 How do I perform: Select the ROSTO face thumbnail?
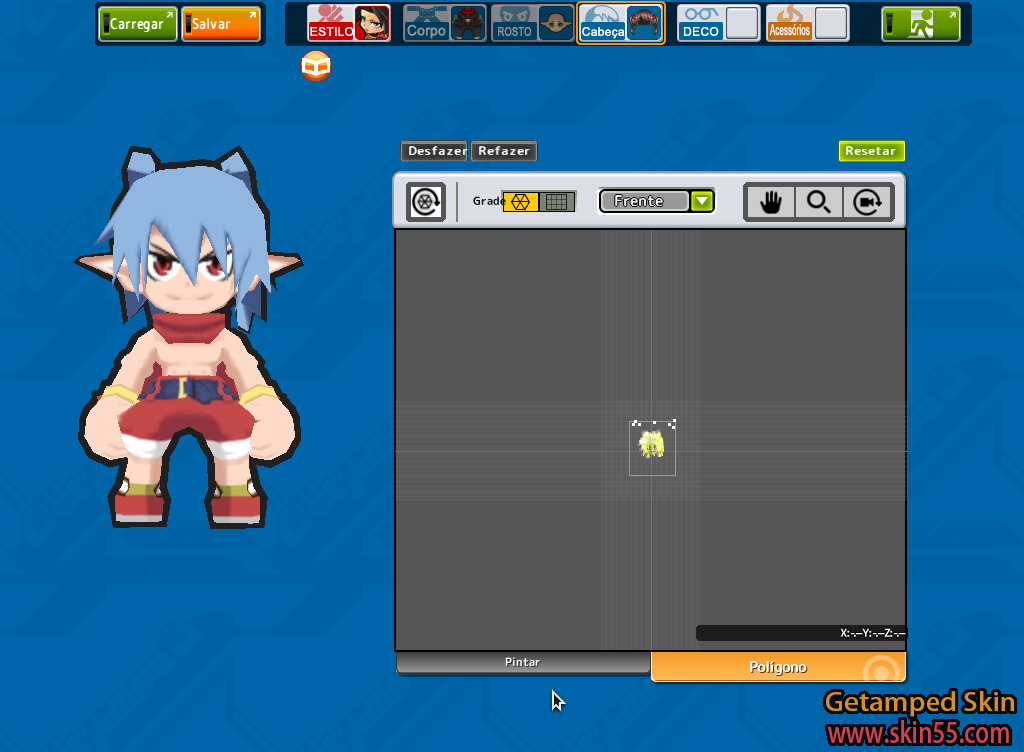coord(556,23)
